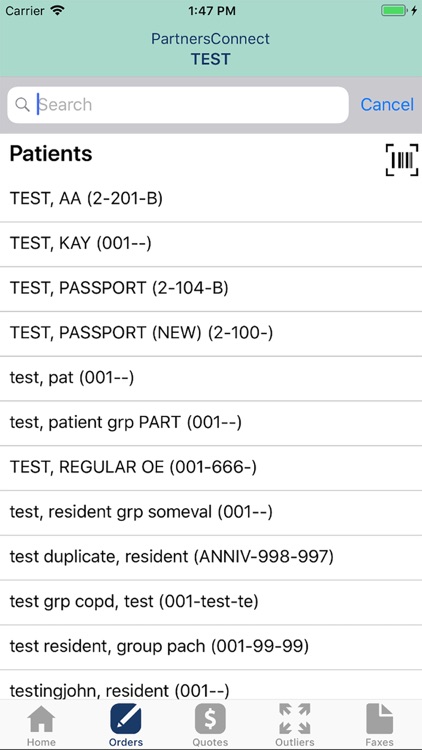The height and width of the screenshot is (750, 422).
Task: Choose TEST, PASSPORT (2-104-B) patient
Action: pos(211,288)
